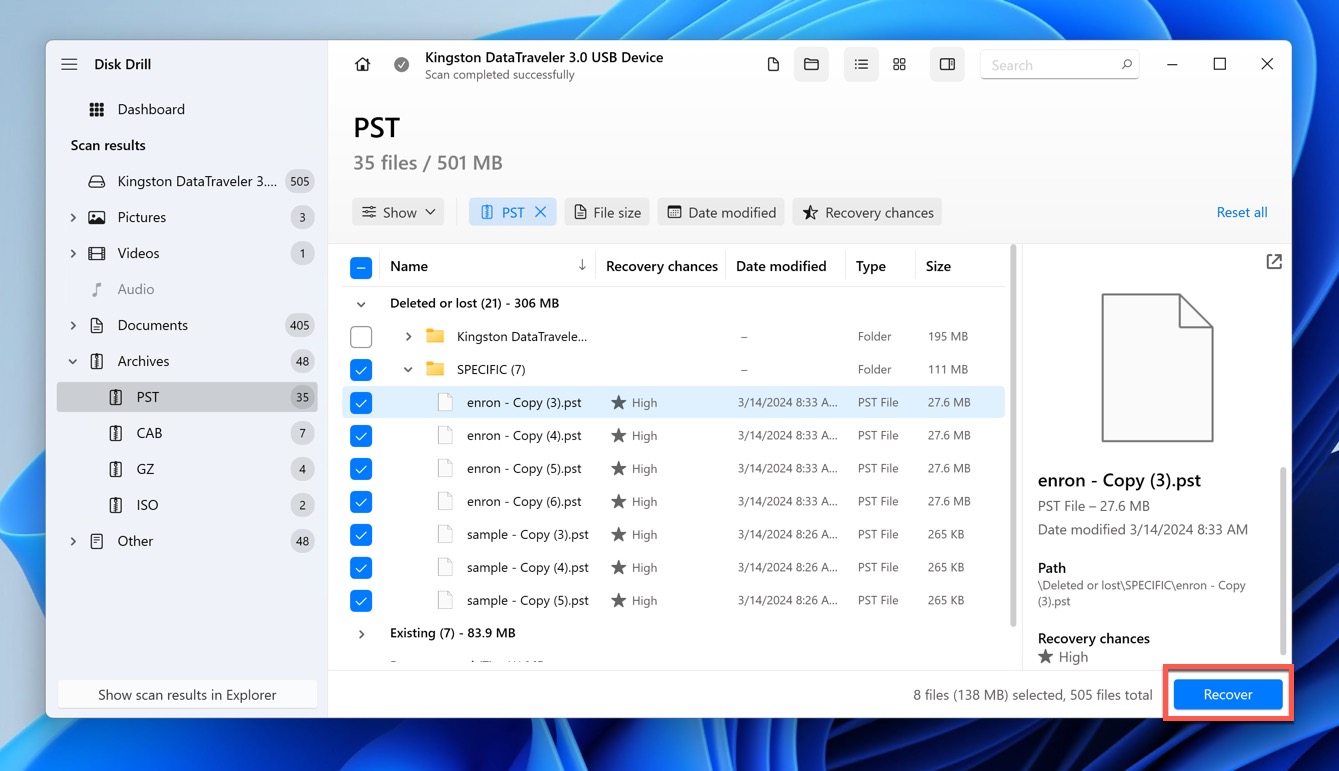1339x771 pixels.
Task: Open the Date modified filter
Action: click(721, 212)
